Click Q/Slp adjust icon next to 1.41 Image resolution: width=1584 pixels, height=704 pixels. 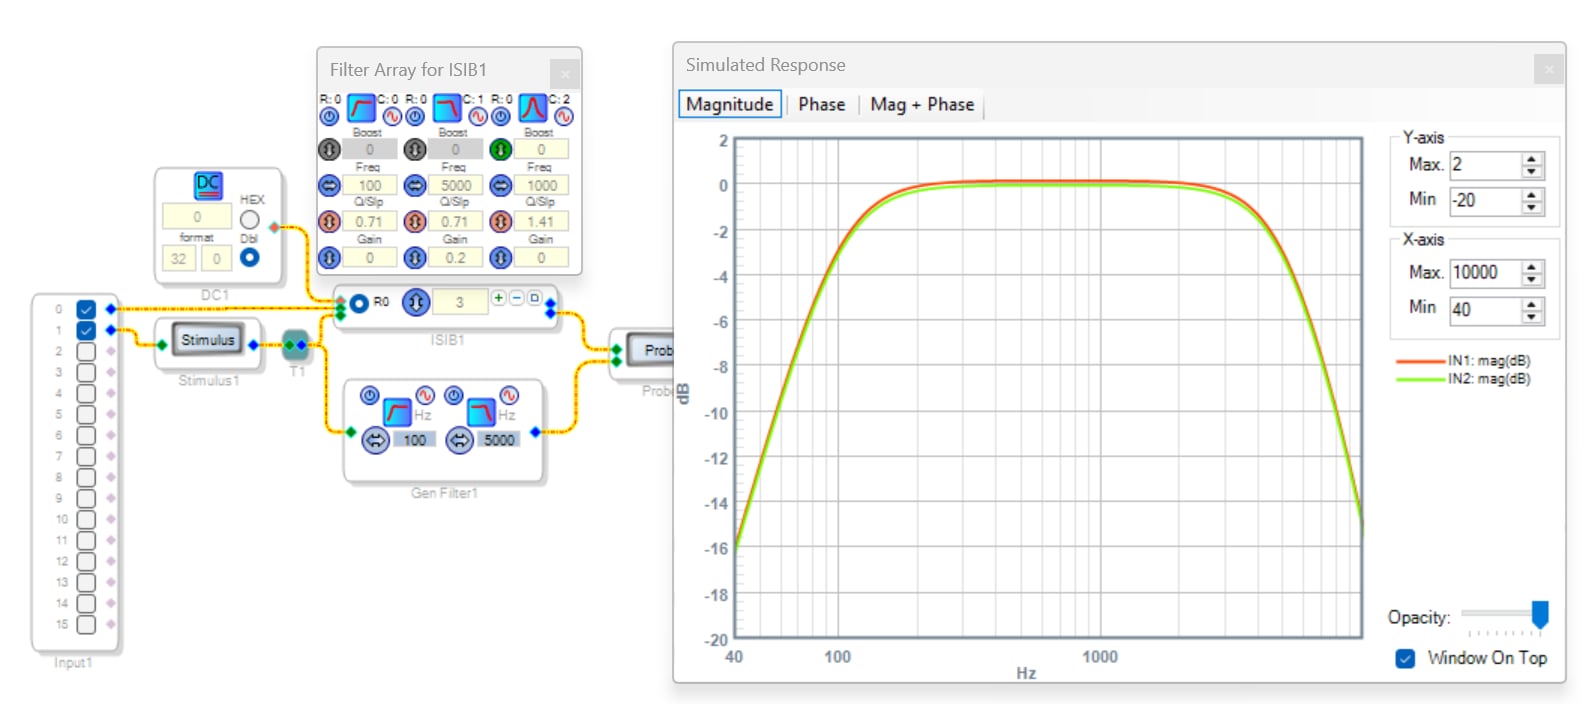(501, 221)
